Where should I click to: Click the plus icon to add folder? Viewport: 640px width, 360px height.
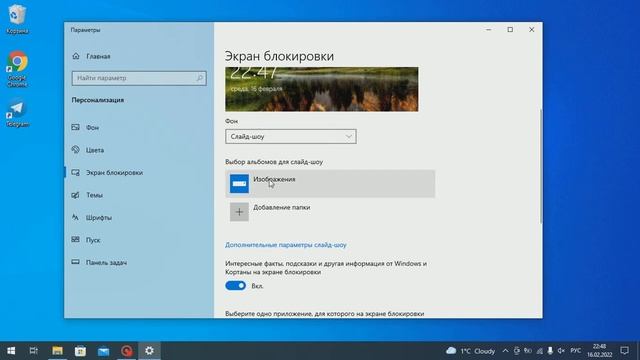[x=239, y=212]
